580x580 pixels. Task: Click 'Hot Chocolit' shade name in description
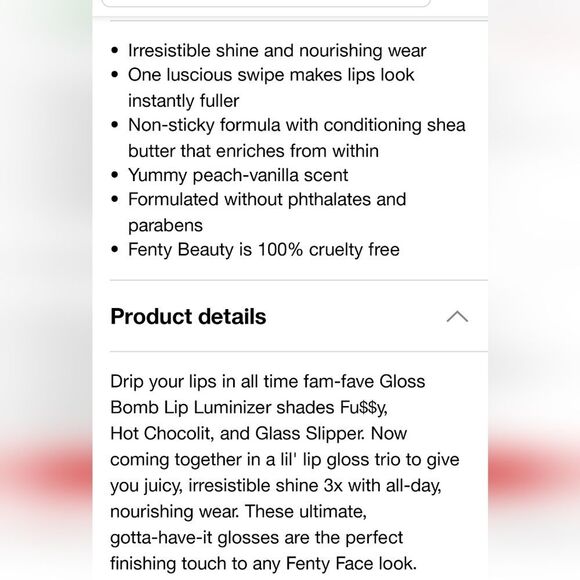tap(160, 433)
